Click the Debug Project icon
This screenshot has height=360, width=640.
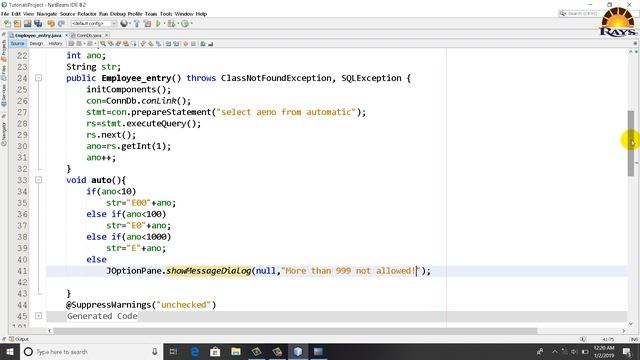(x=171, y=24)
